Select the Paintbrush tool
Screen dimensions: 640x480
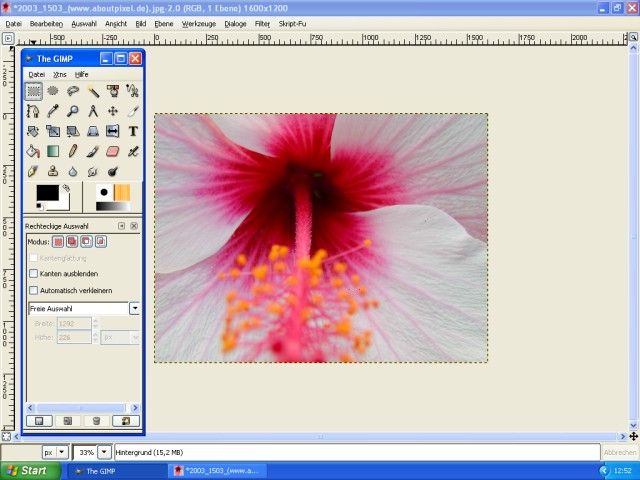(93, 151)
